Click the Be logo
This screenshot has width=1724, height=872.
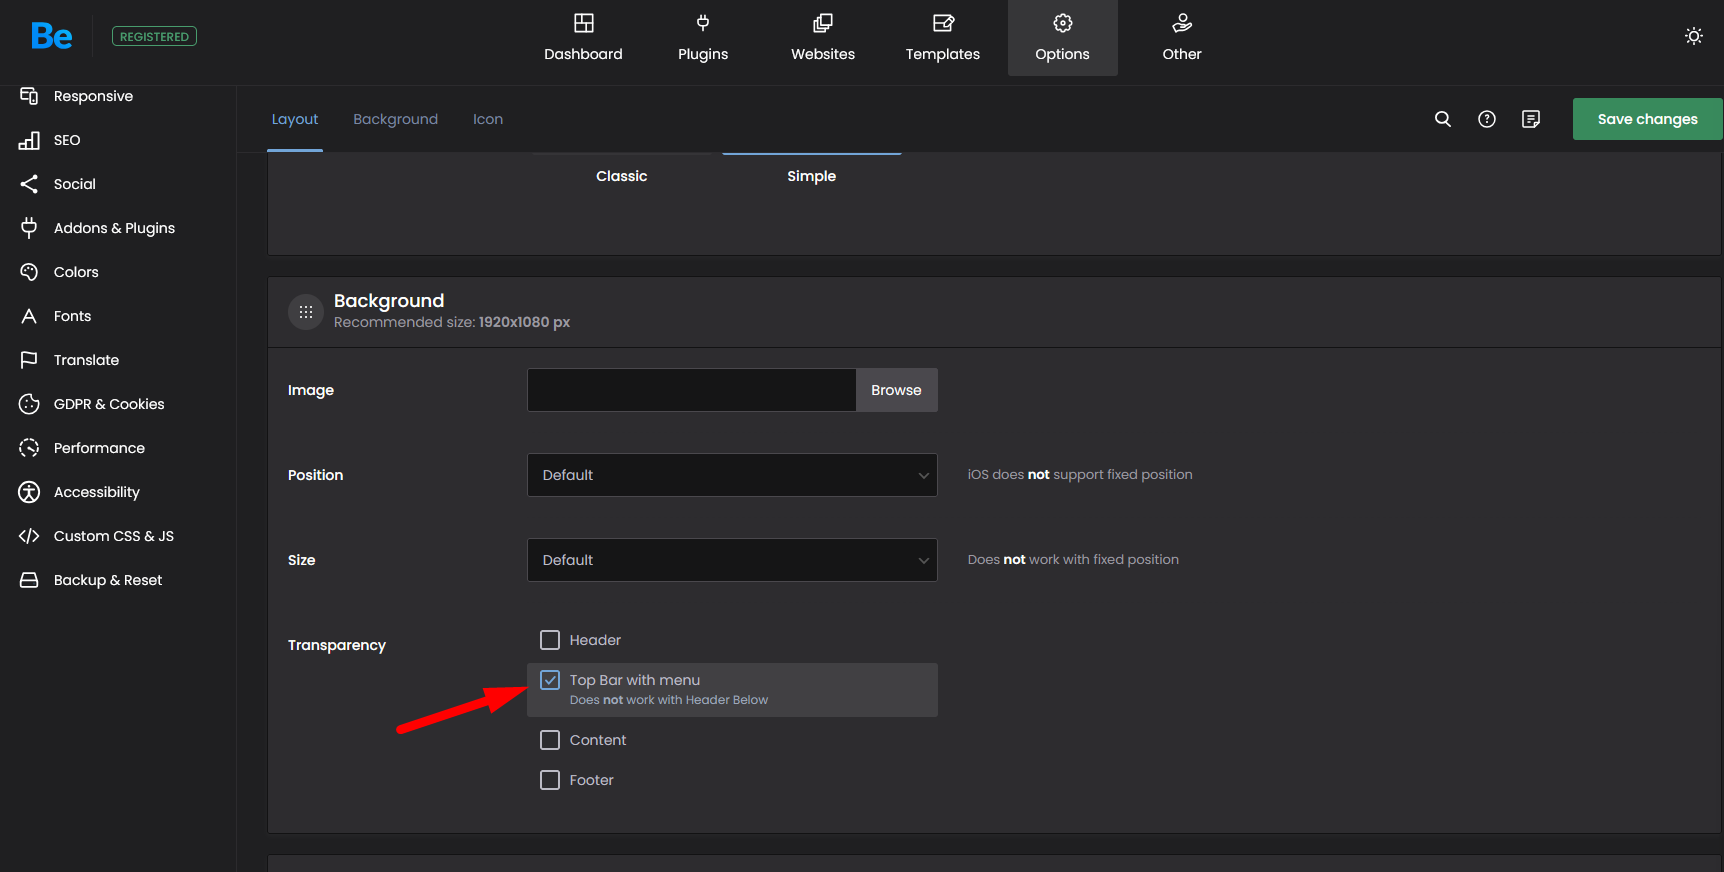(x=52, y=37)
